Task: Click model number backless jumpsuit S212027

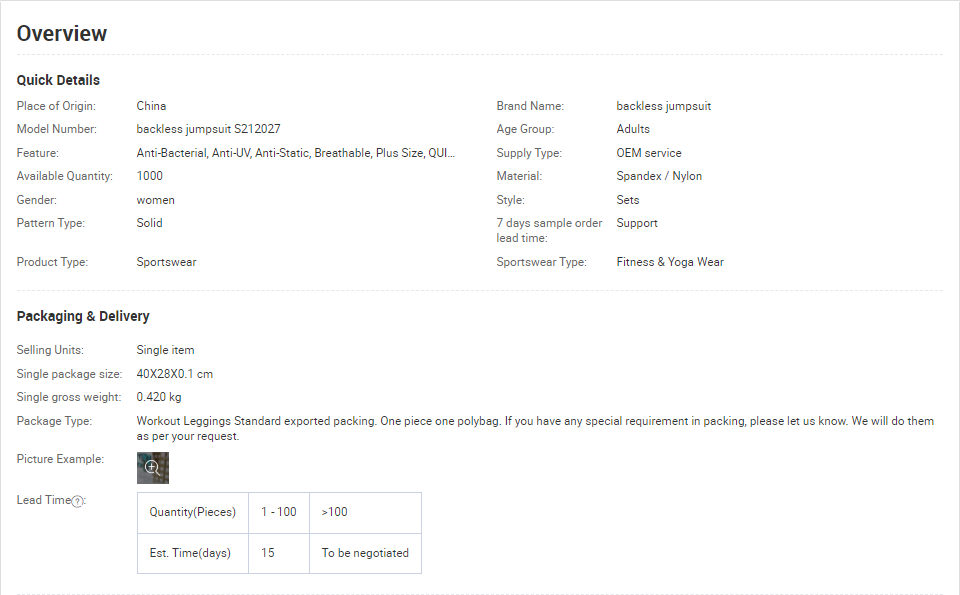Action: click(x=209, y=129)
